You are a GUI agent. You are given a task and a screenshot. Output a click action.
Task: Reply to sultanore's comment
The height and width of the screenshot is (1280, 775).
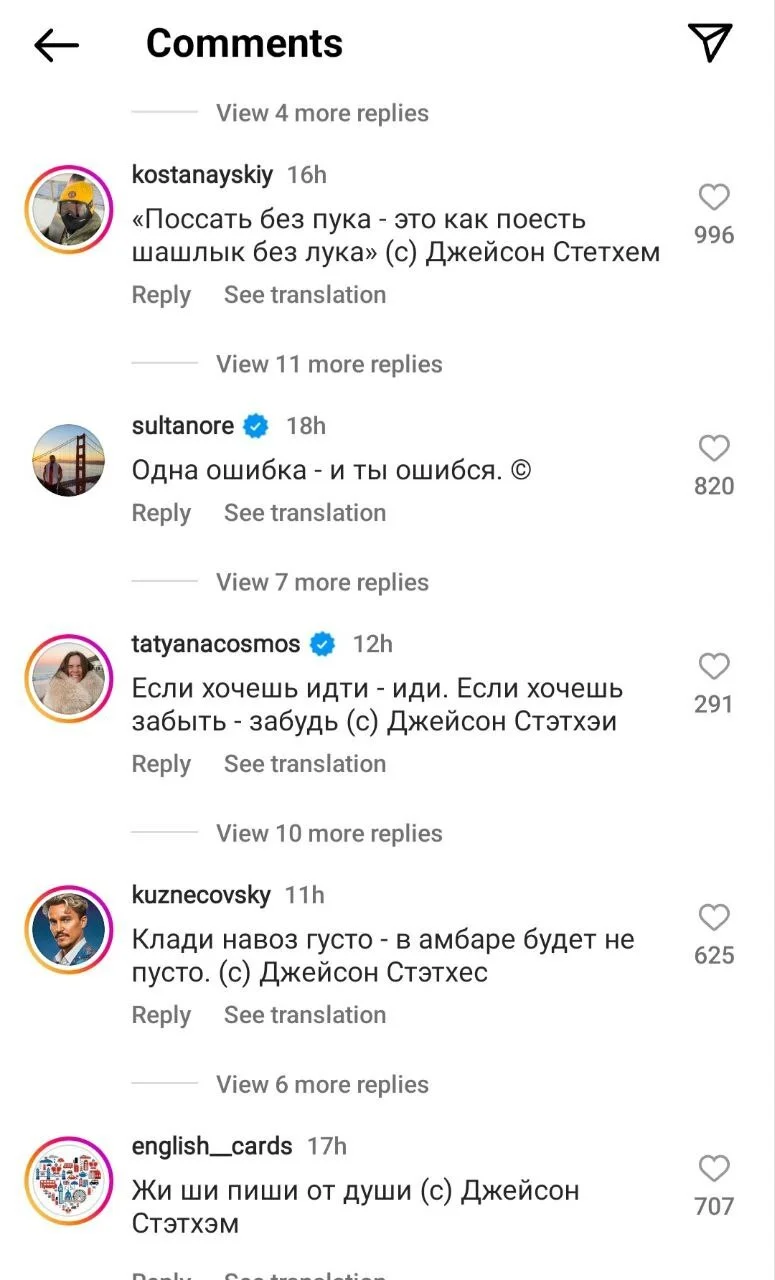(161, 513)
